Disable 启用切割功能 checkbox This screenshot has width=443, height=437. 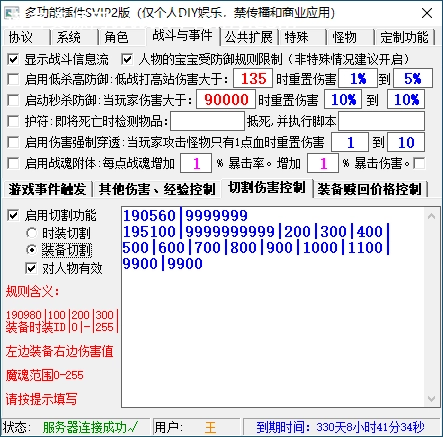click(13, 215)
